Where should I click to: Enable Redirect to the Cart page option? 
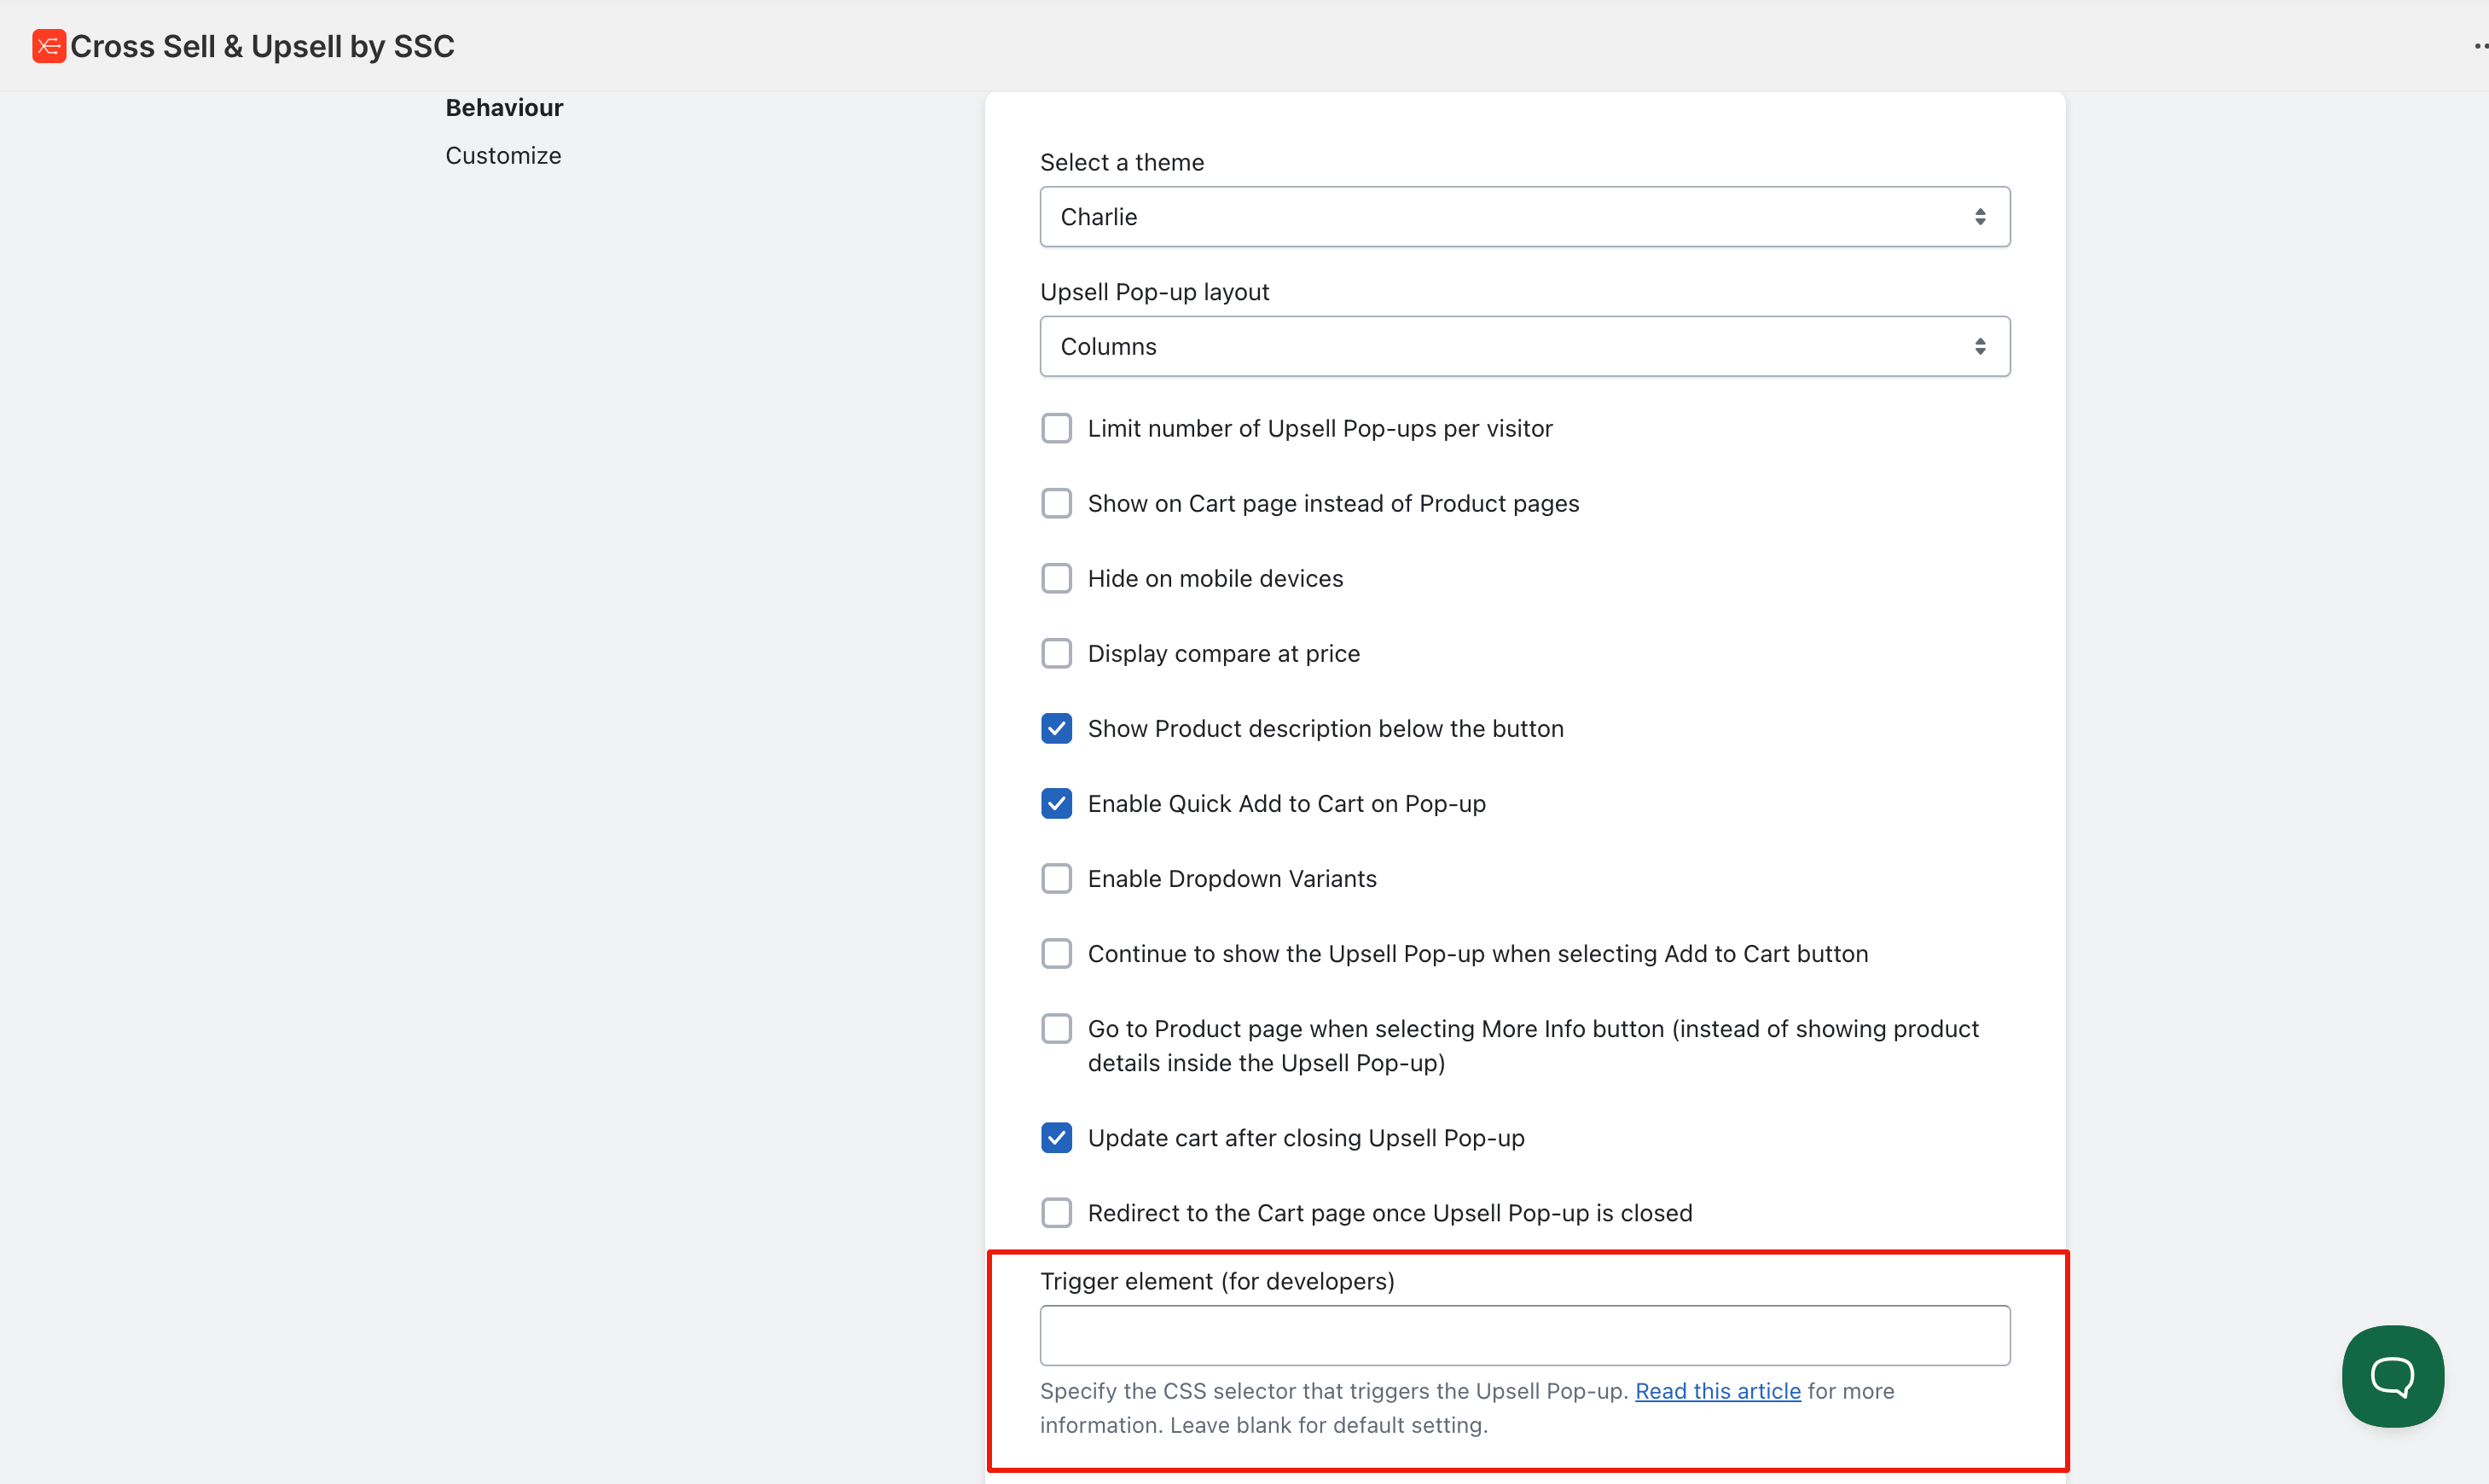pyautogui.click(x=1056, y=1213)
